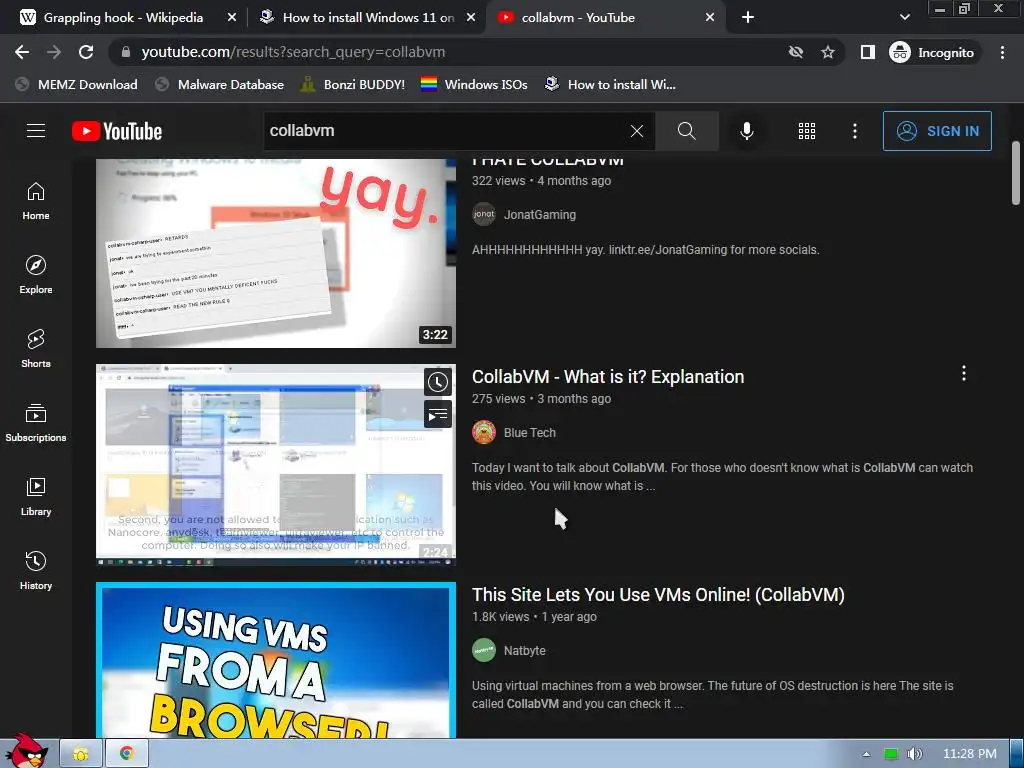Go forward in browser
The image size is (1024, 768).
[54, 52]
